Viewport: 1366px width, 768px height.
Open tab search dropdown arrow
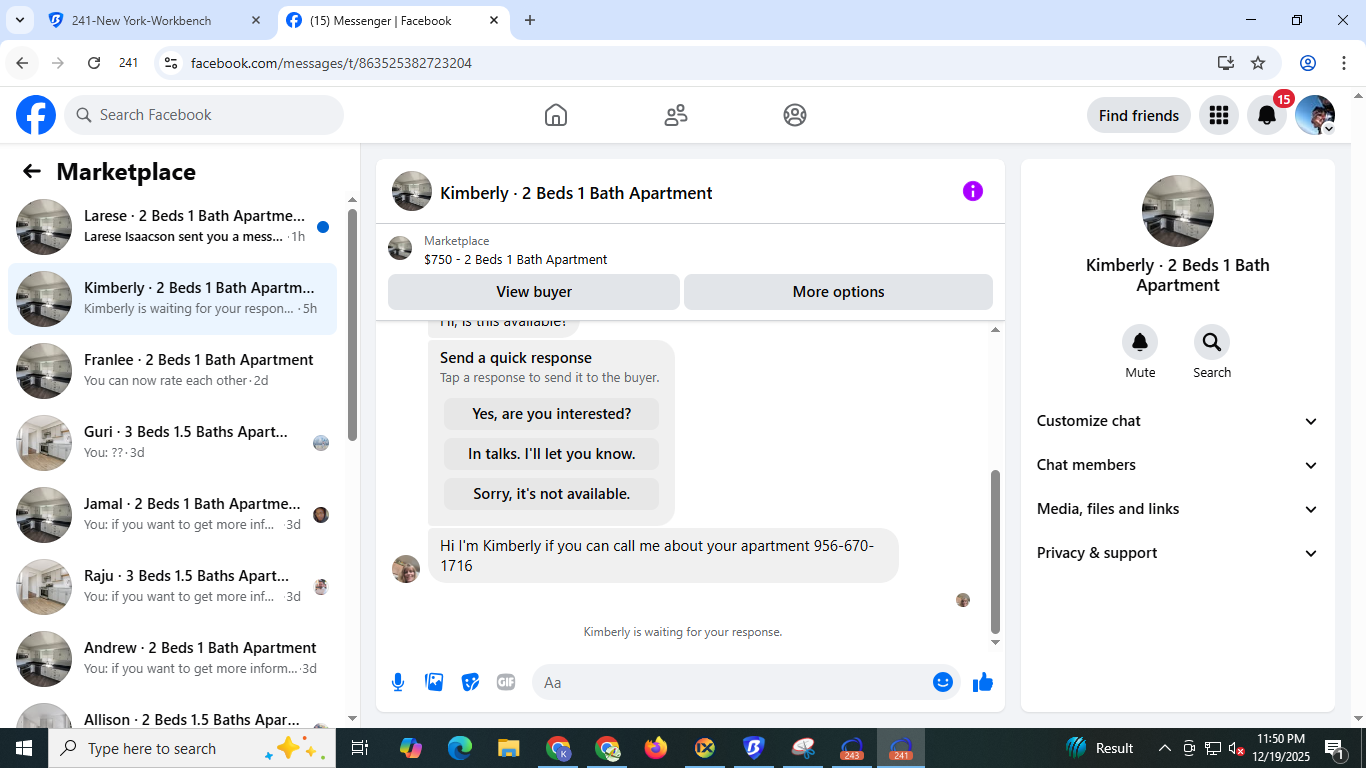(x=19, y=20)
